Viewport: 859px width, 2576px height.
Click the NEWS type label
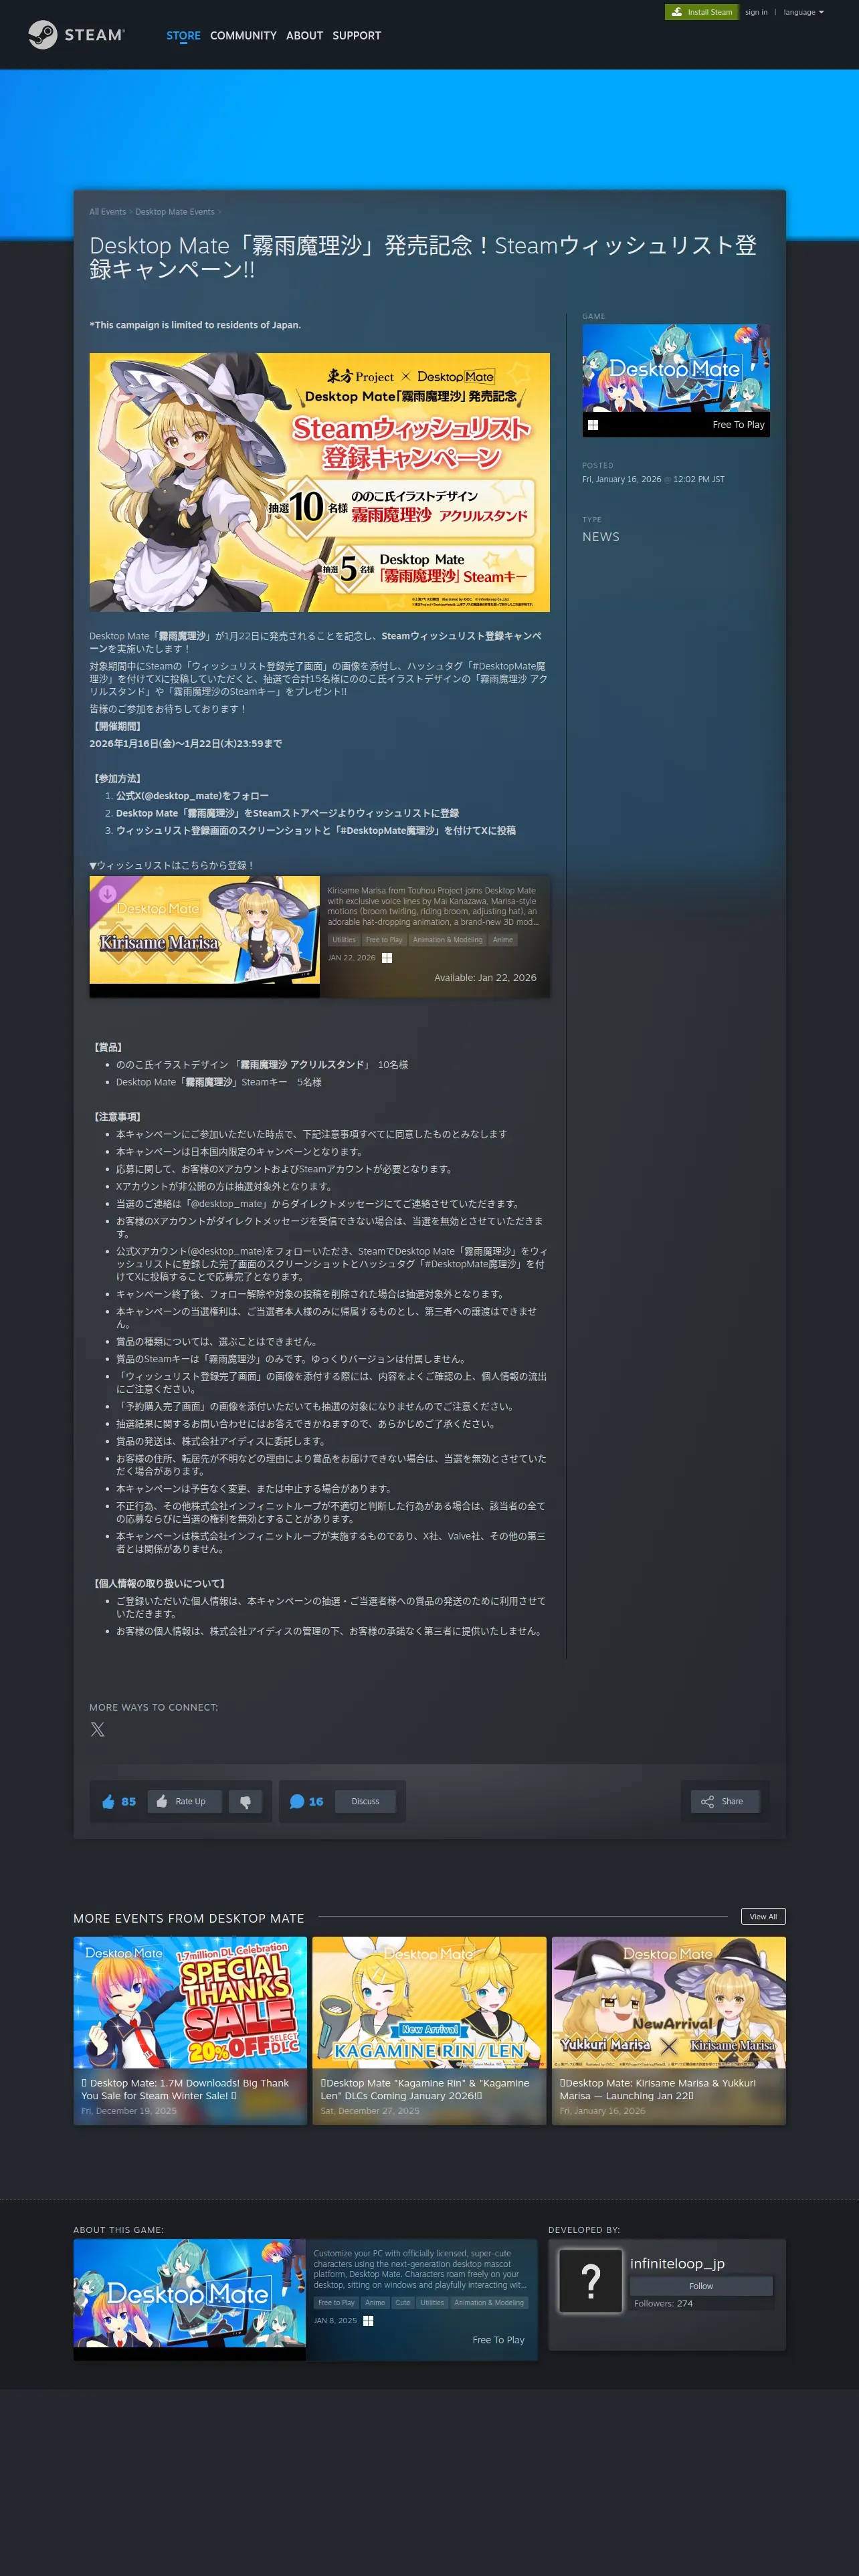point(601,537)
